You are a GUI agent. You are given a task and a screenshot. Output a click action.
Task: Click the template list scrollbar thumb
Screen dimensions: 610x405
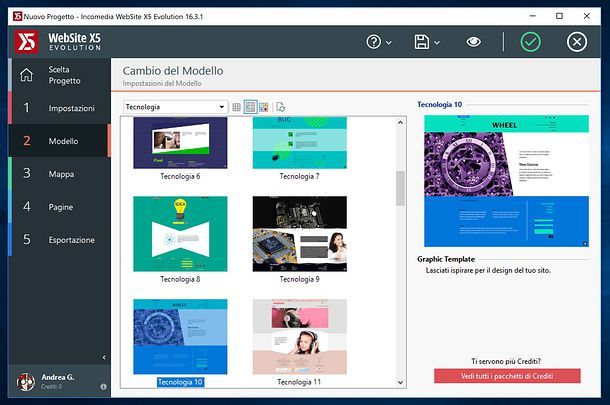tap(400, 188)
